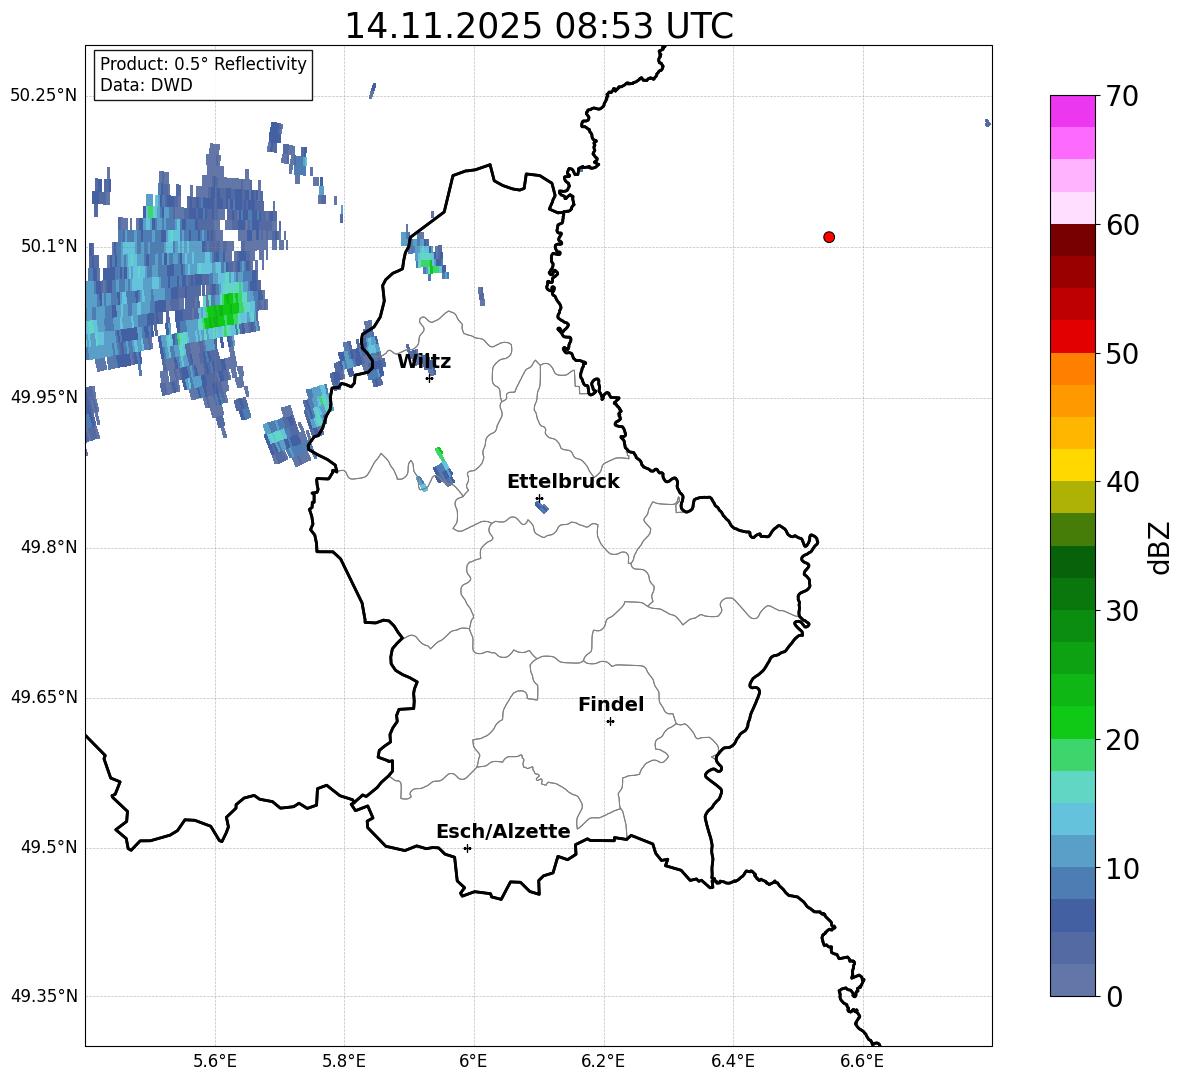Click the 5.8°E longitude label
The height and width of the screenshot is (1081, 1184).
coord(344,1061)
